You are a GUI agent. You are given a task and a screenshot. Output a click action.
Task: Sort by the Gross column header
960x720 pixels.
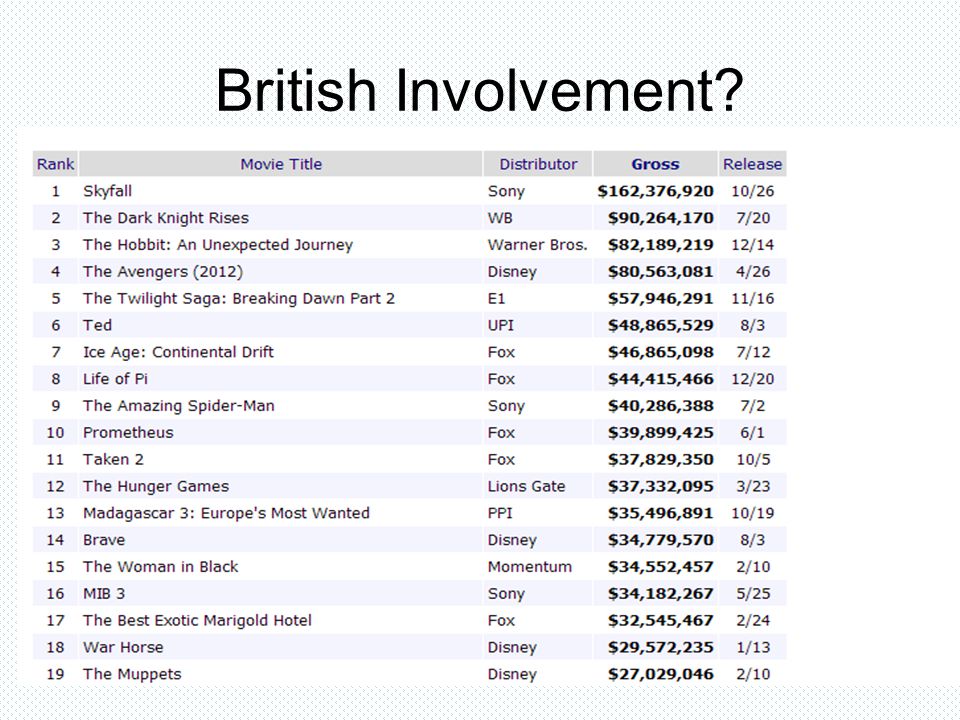655,164
